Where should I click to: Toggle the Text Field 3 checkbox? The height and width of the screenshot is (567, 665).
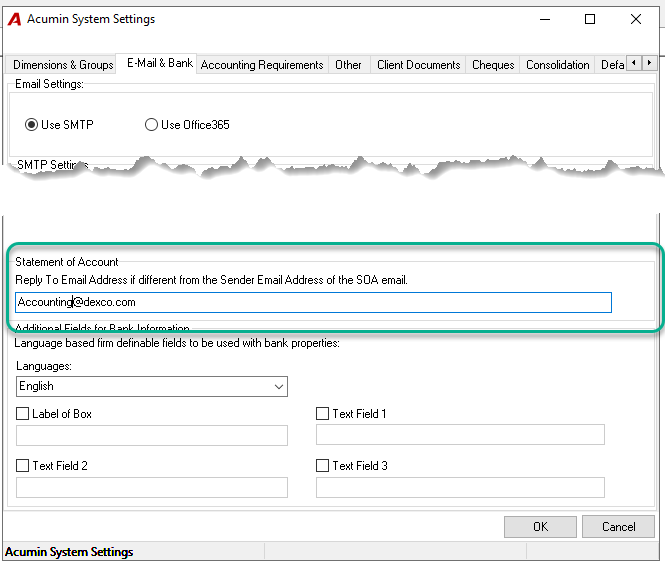322,466
